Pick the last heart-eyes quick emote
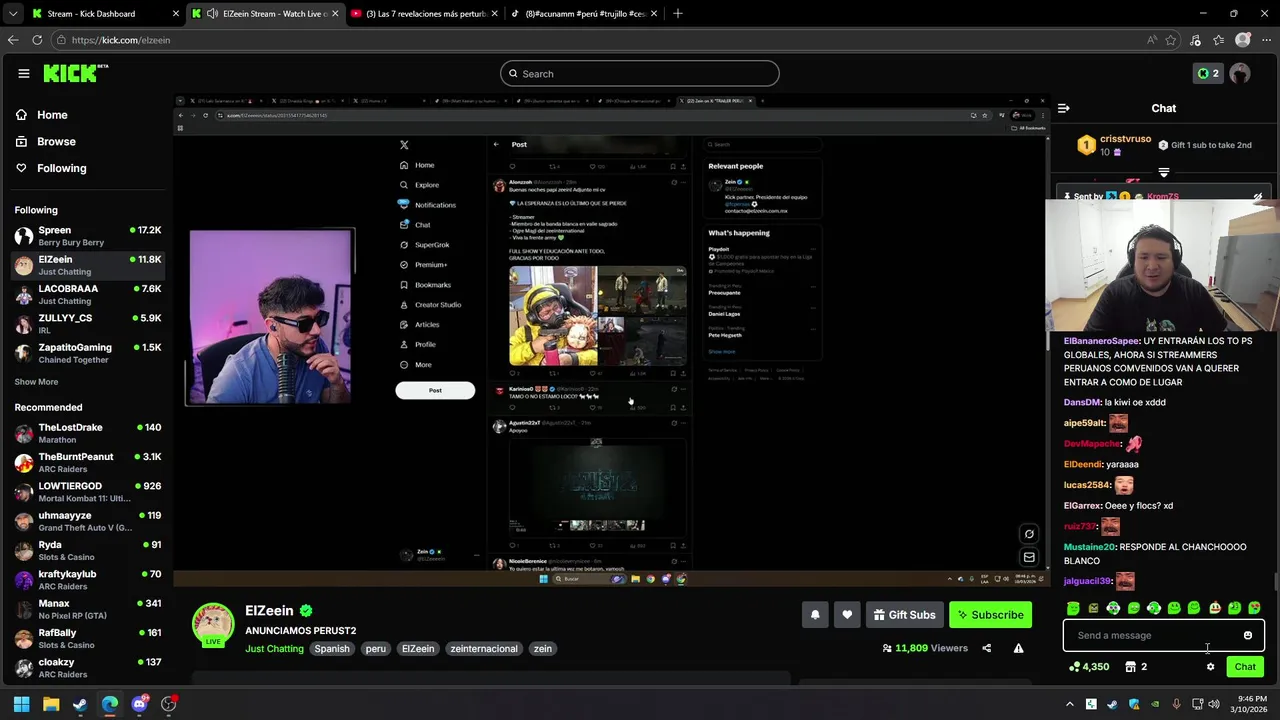This screenshot has height=720, width=1280. coord(1254,608)
